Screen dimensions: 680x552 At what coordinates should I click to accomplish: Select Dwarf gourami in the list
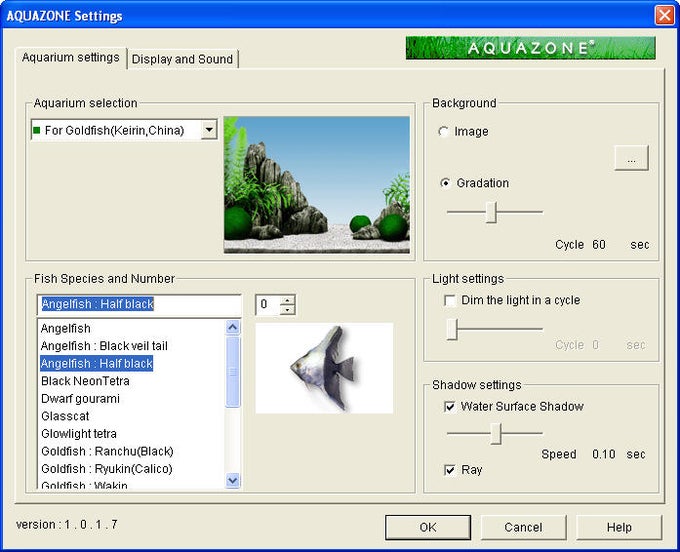[x=80, y=398]
